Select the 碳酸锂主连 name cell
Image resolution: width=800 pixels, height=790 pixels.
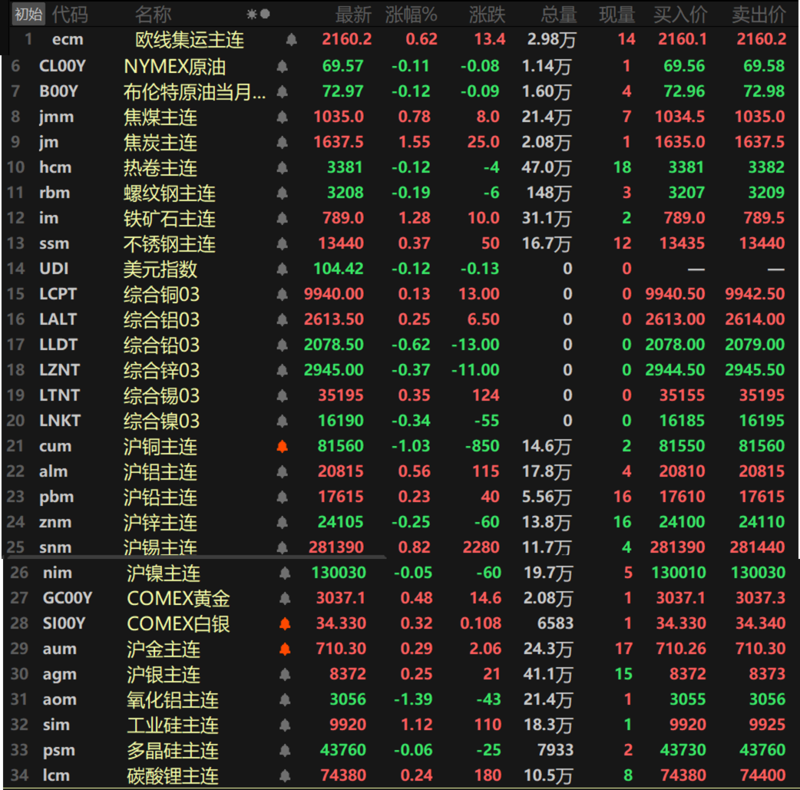172,776
